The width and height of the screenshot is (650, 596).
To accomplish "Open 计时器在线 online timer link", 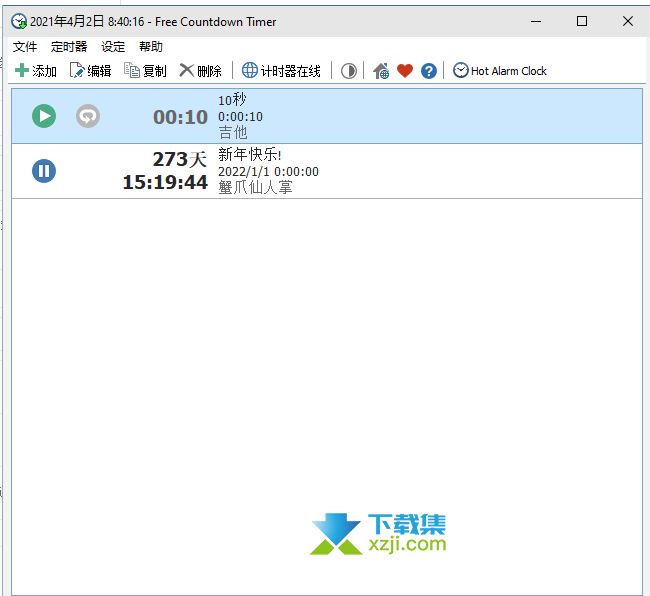I will 281,71.
